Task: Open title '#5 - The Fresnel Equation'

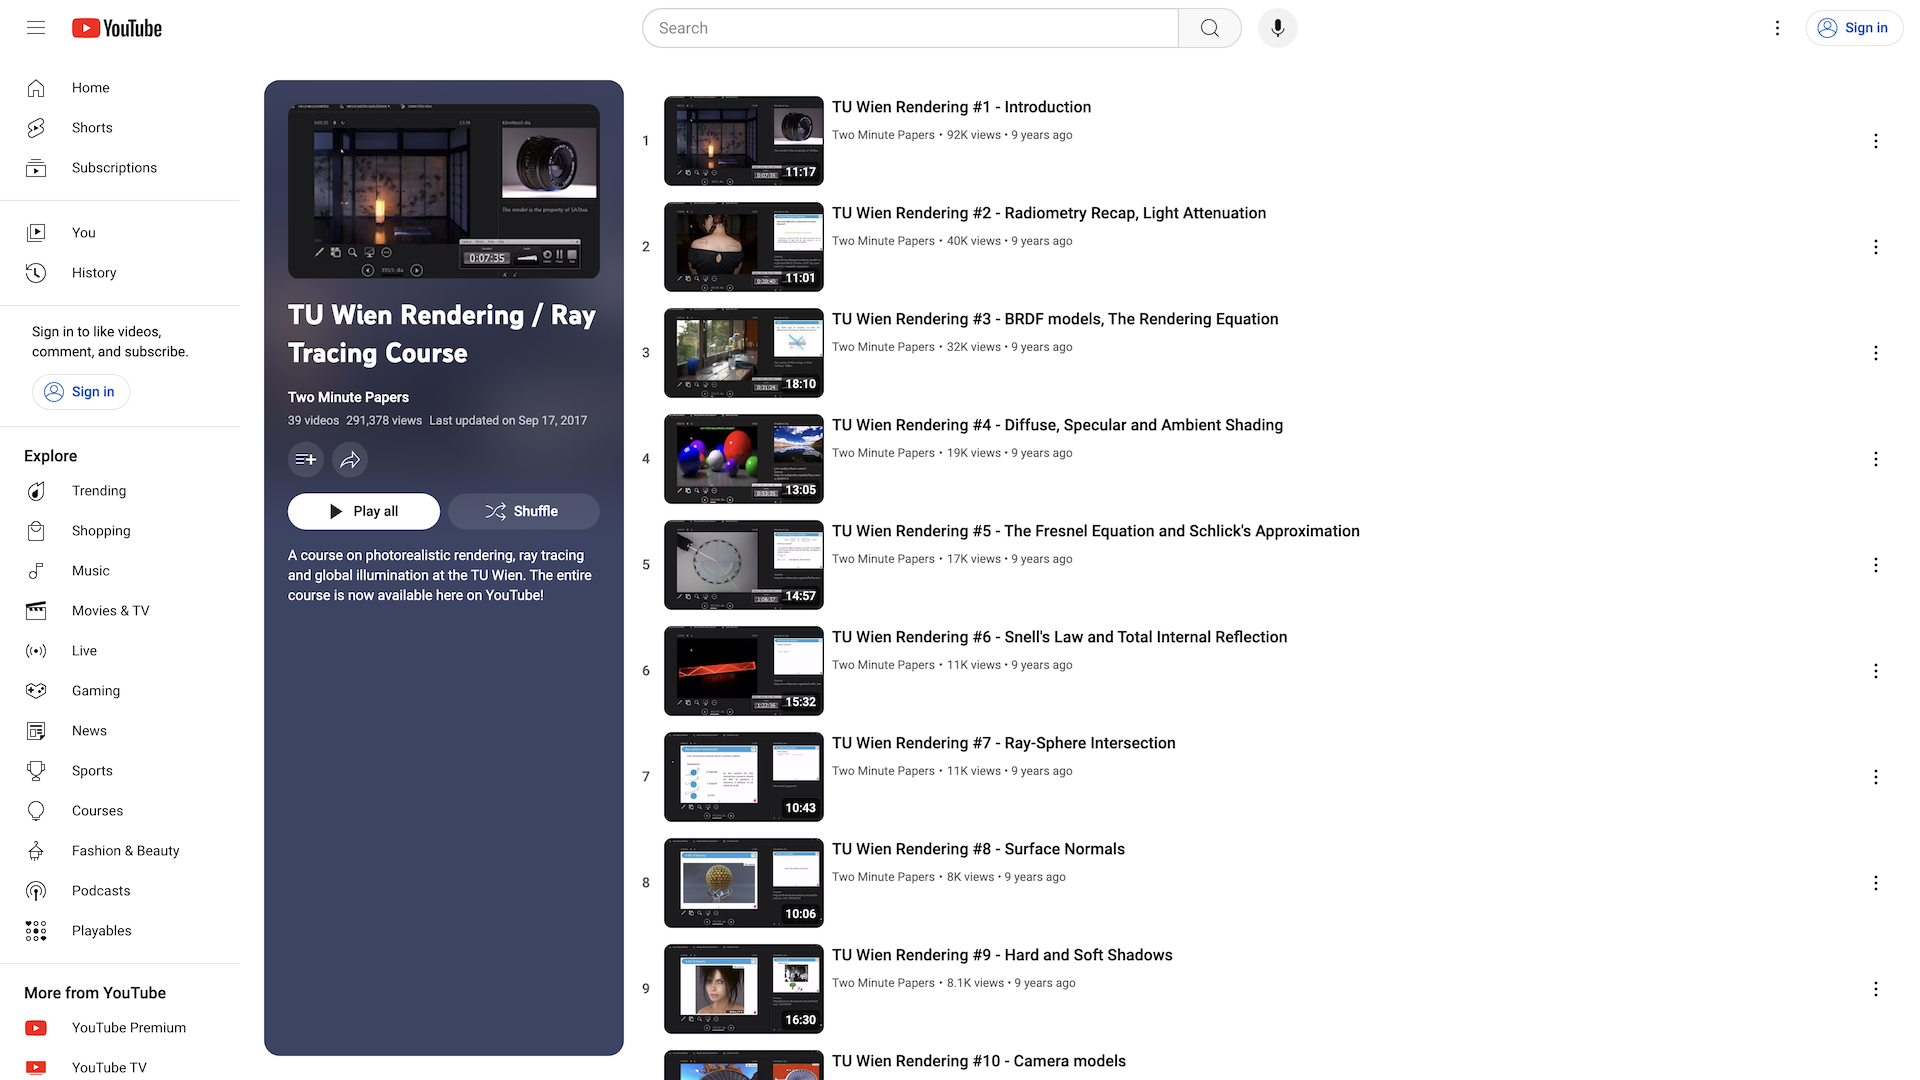Action: [1096, 531]
